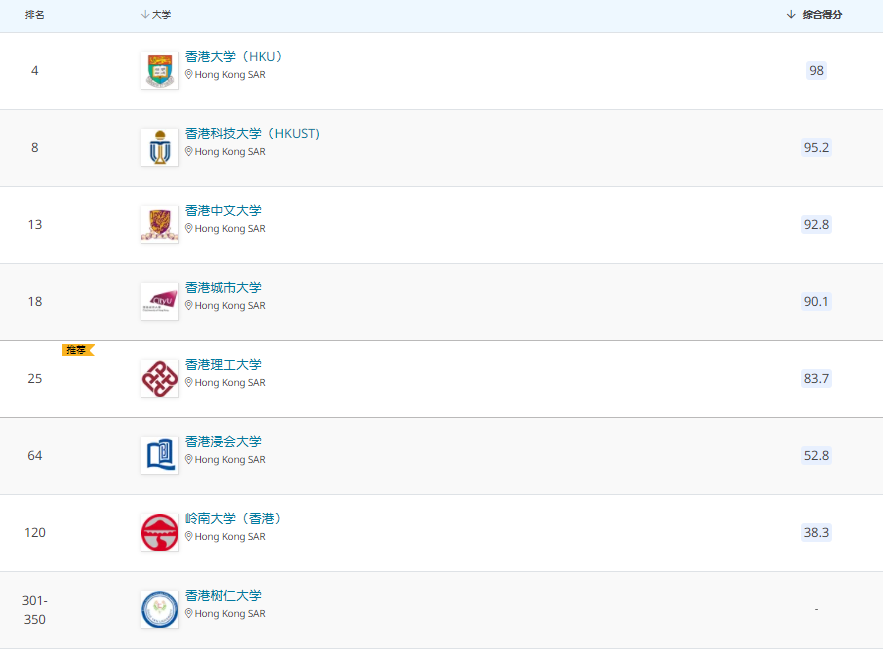Click the 香港树仁大学 round seal logo
This screenshot has height=649, width=883.
tap(159, 610)
